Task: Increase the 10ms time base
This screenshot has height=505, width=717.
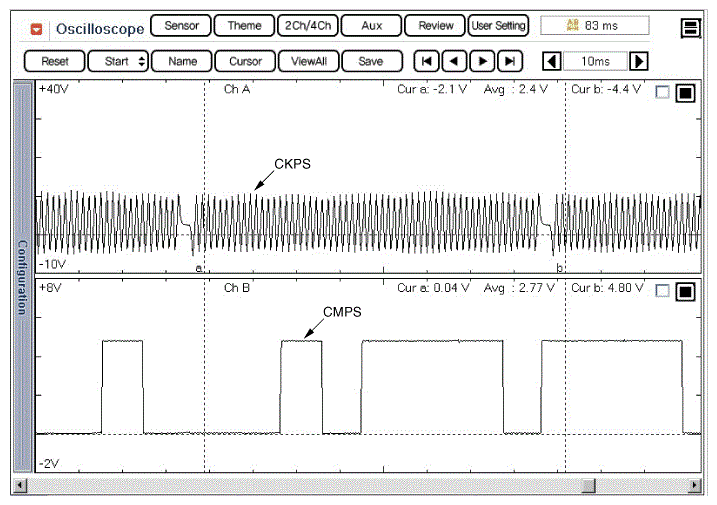Action: coord(639,61)
